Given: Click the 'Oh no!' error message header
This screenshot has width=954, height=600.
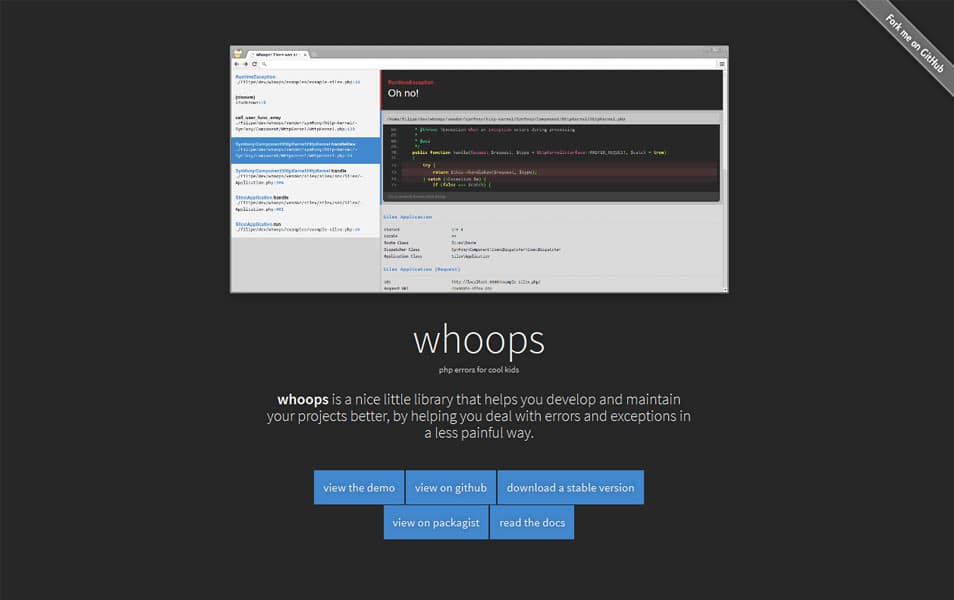Looking at the screenshot, I should click(403, 93).
